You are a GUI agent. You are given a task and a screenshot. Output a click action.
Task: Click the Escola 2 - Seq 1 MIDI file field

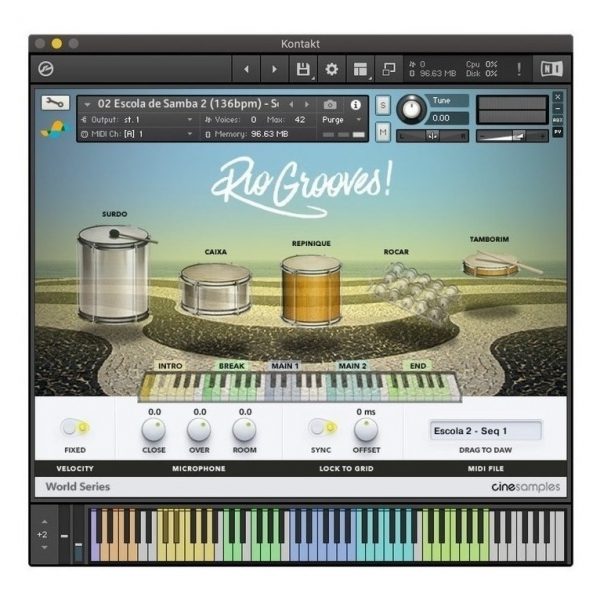coord(486,431)
